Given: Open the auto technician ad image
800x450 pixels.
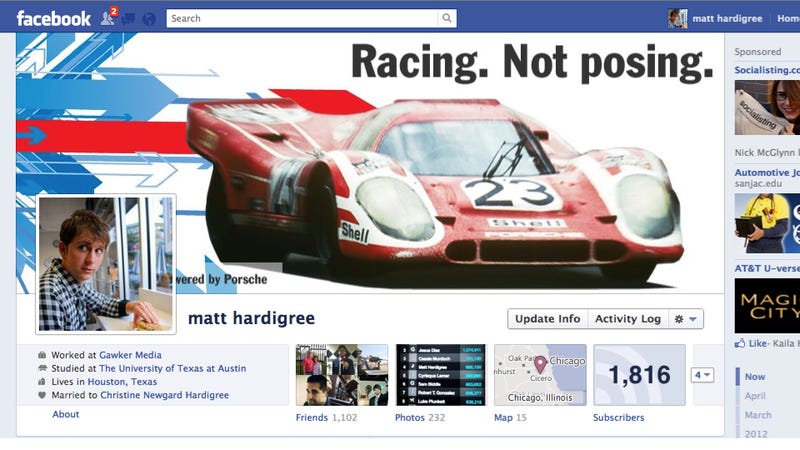Looking at the screenshot, I should (767, 223).
